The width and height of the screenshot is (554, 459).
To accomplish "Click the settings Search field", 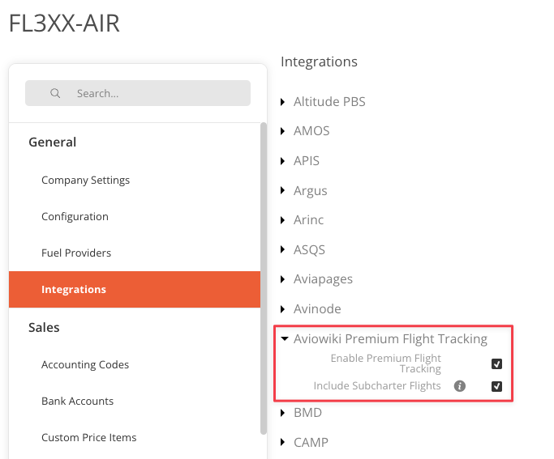I will [138, 93].
